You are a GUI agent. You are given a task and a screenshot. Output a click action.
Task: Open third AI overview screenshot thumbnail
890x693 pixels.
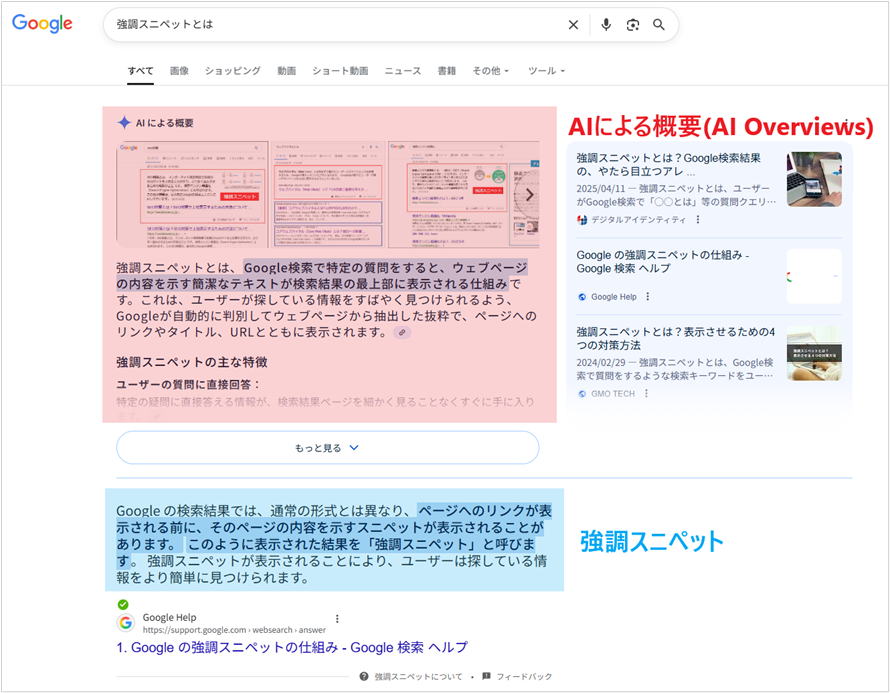pos(464,195)
